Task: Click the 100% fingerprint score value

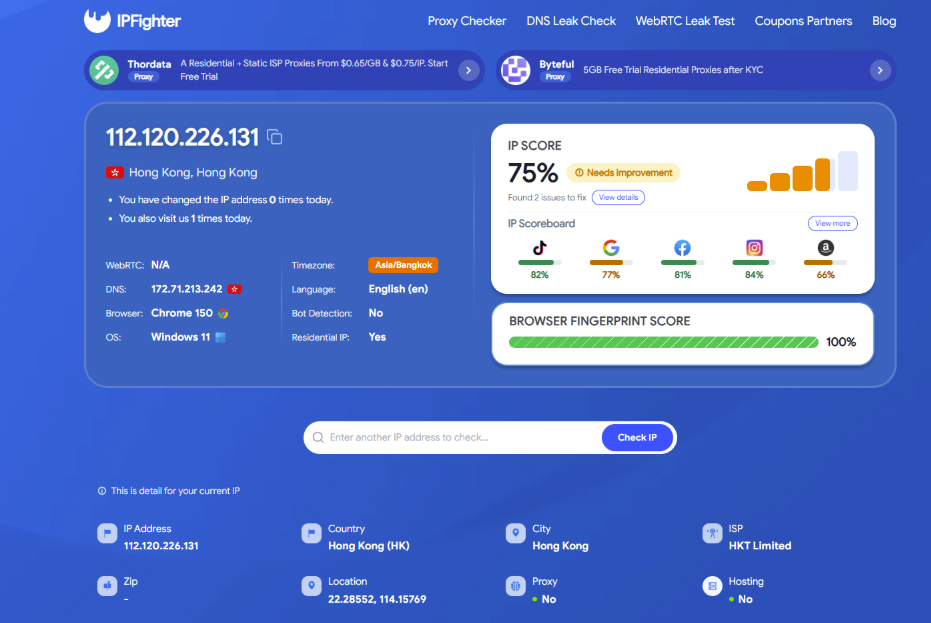Action: click(841, 342)
